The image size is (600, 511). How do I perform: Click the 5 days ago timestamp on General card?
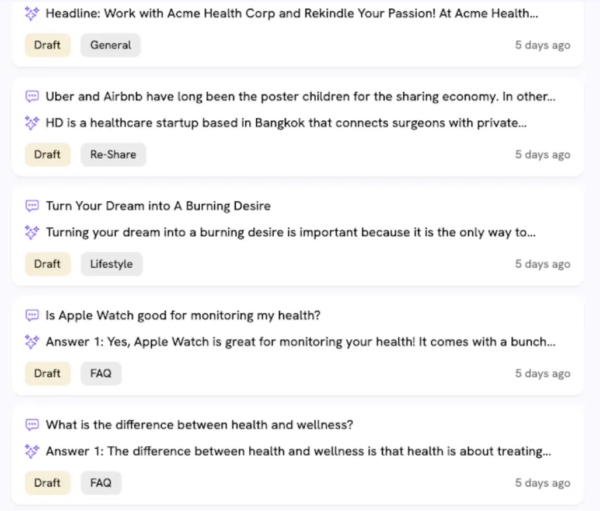543,45
